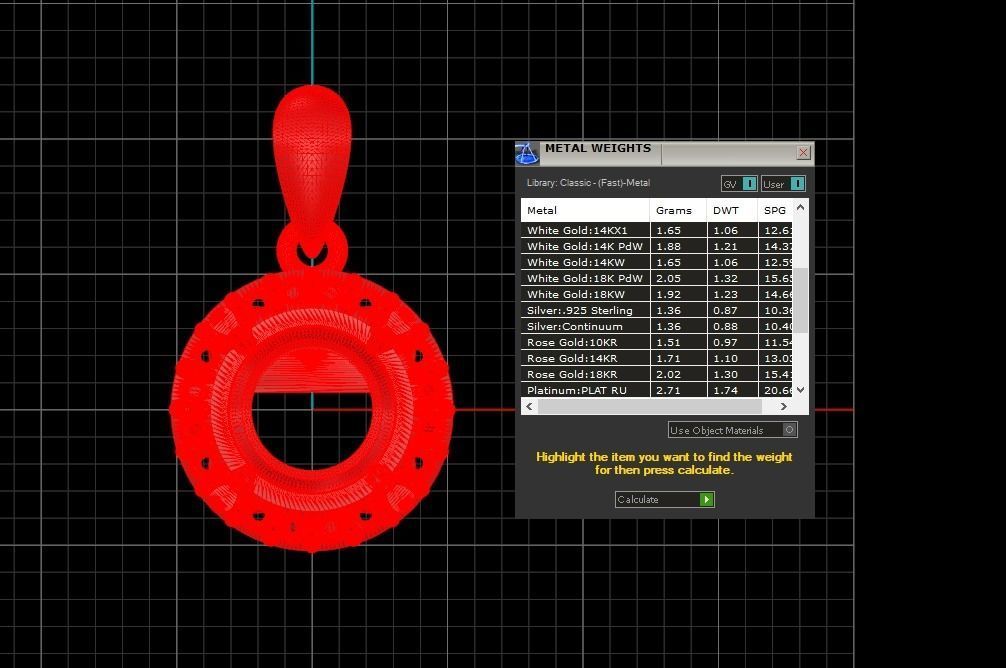Click the 1.30 DWT value for 18KR
Screen dimensions: 1006x668
tap(726, 374)
